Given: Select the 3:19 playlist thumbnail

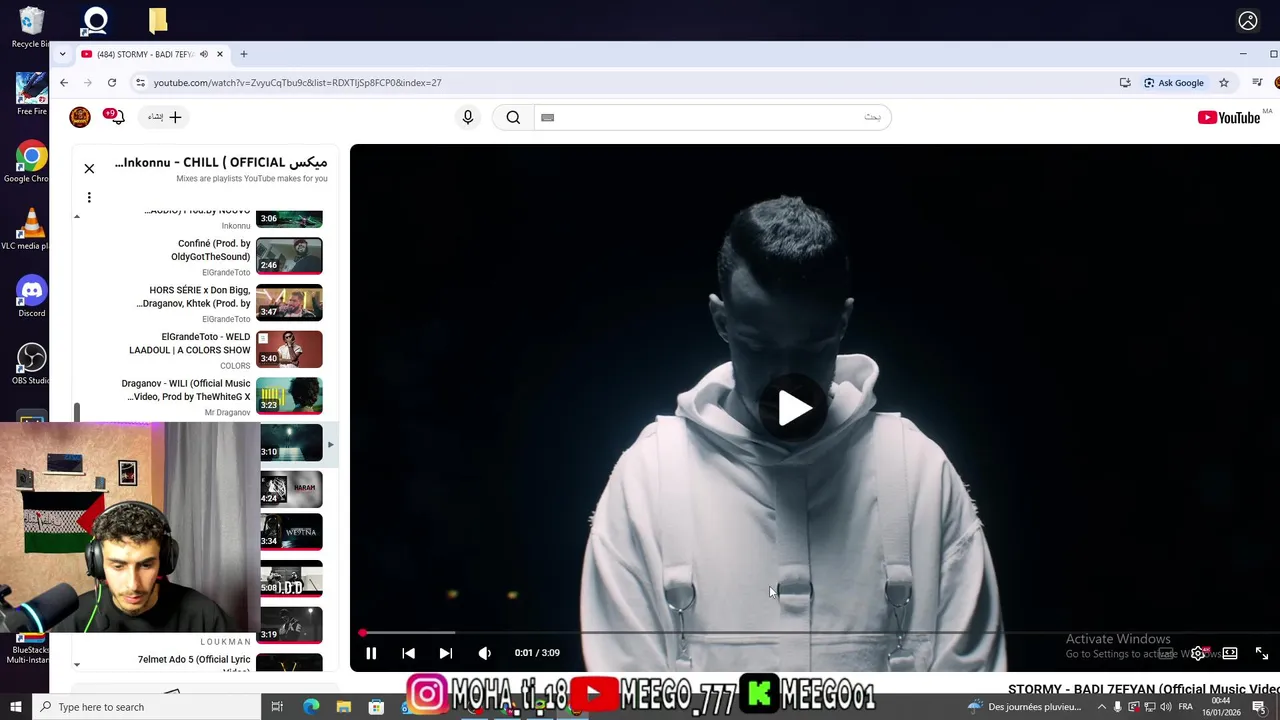Looking at the screenshot, I should 291,625.
